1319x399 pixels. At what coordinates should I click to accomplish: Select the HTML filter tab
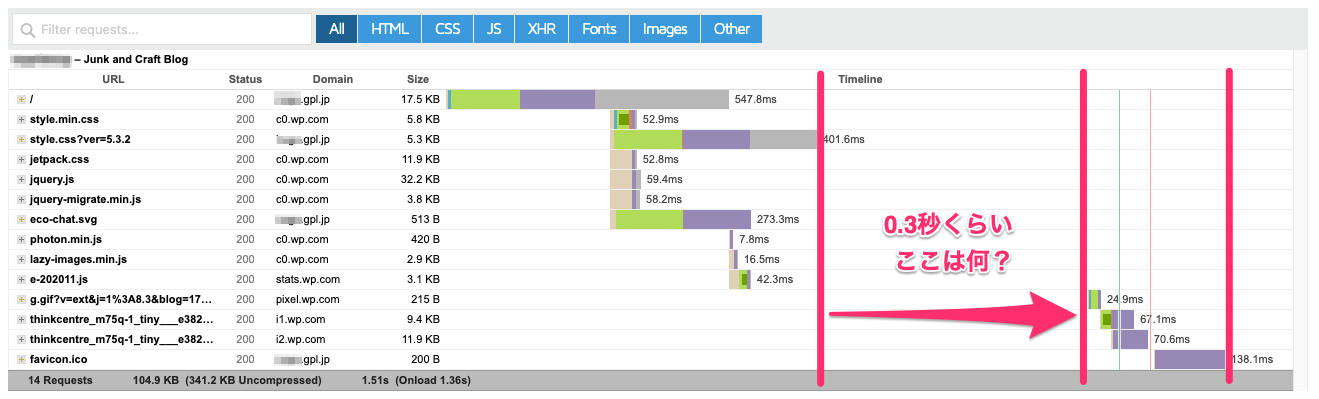pyautogui.click(x=390, y=29)
